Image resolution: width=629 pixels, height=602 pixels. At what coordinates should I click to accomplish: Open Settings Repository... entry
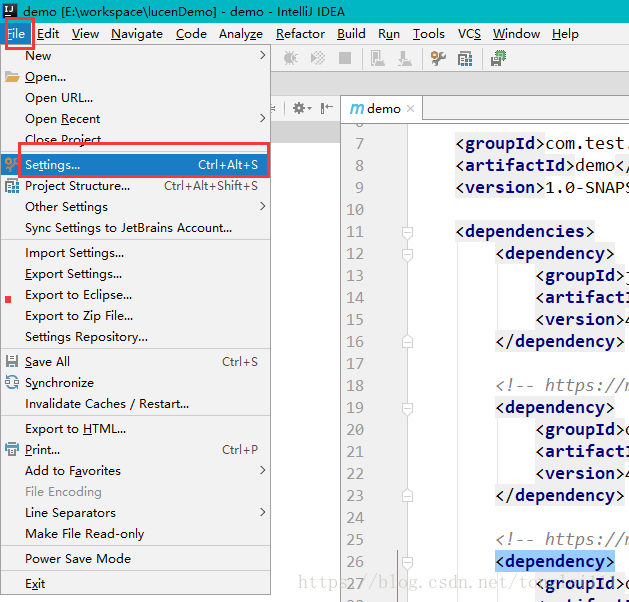pyautogui.click(x=136, y=337)
